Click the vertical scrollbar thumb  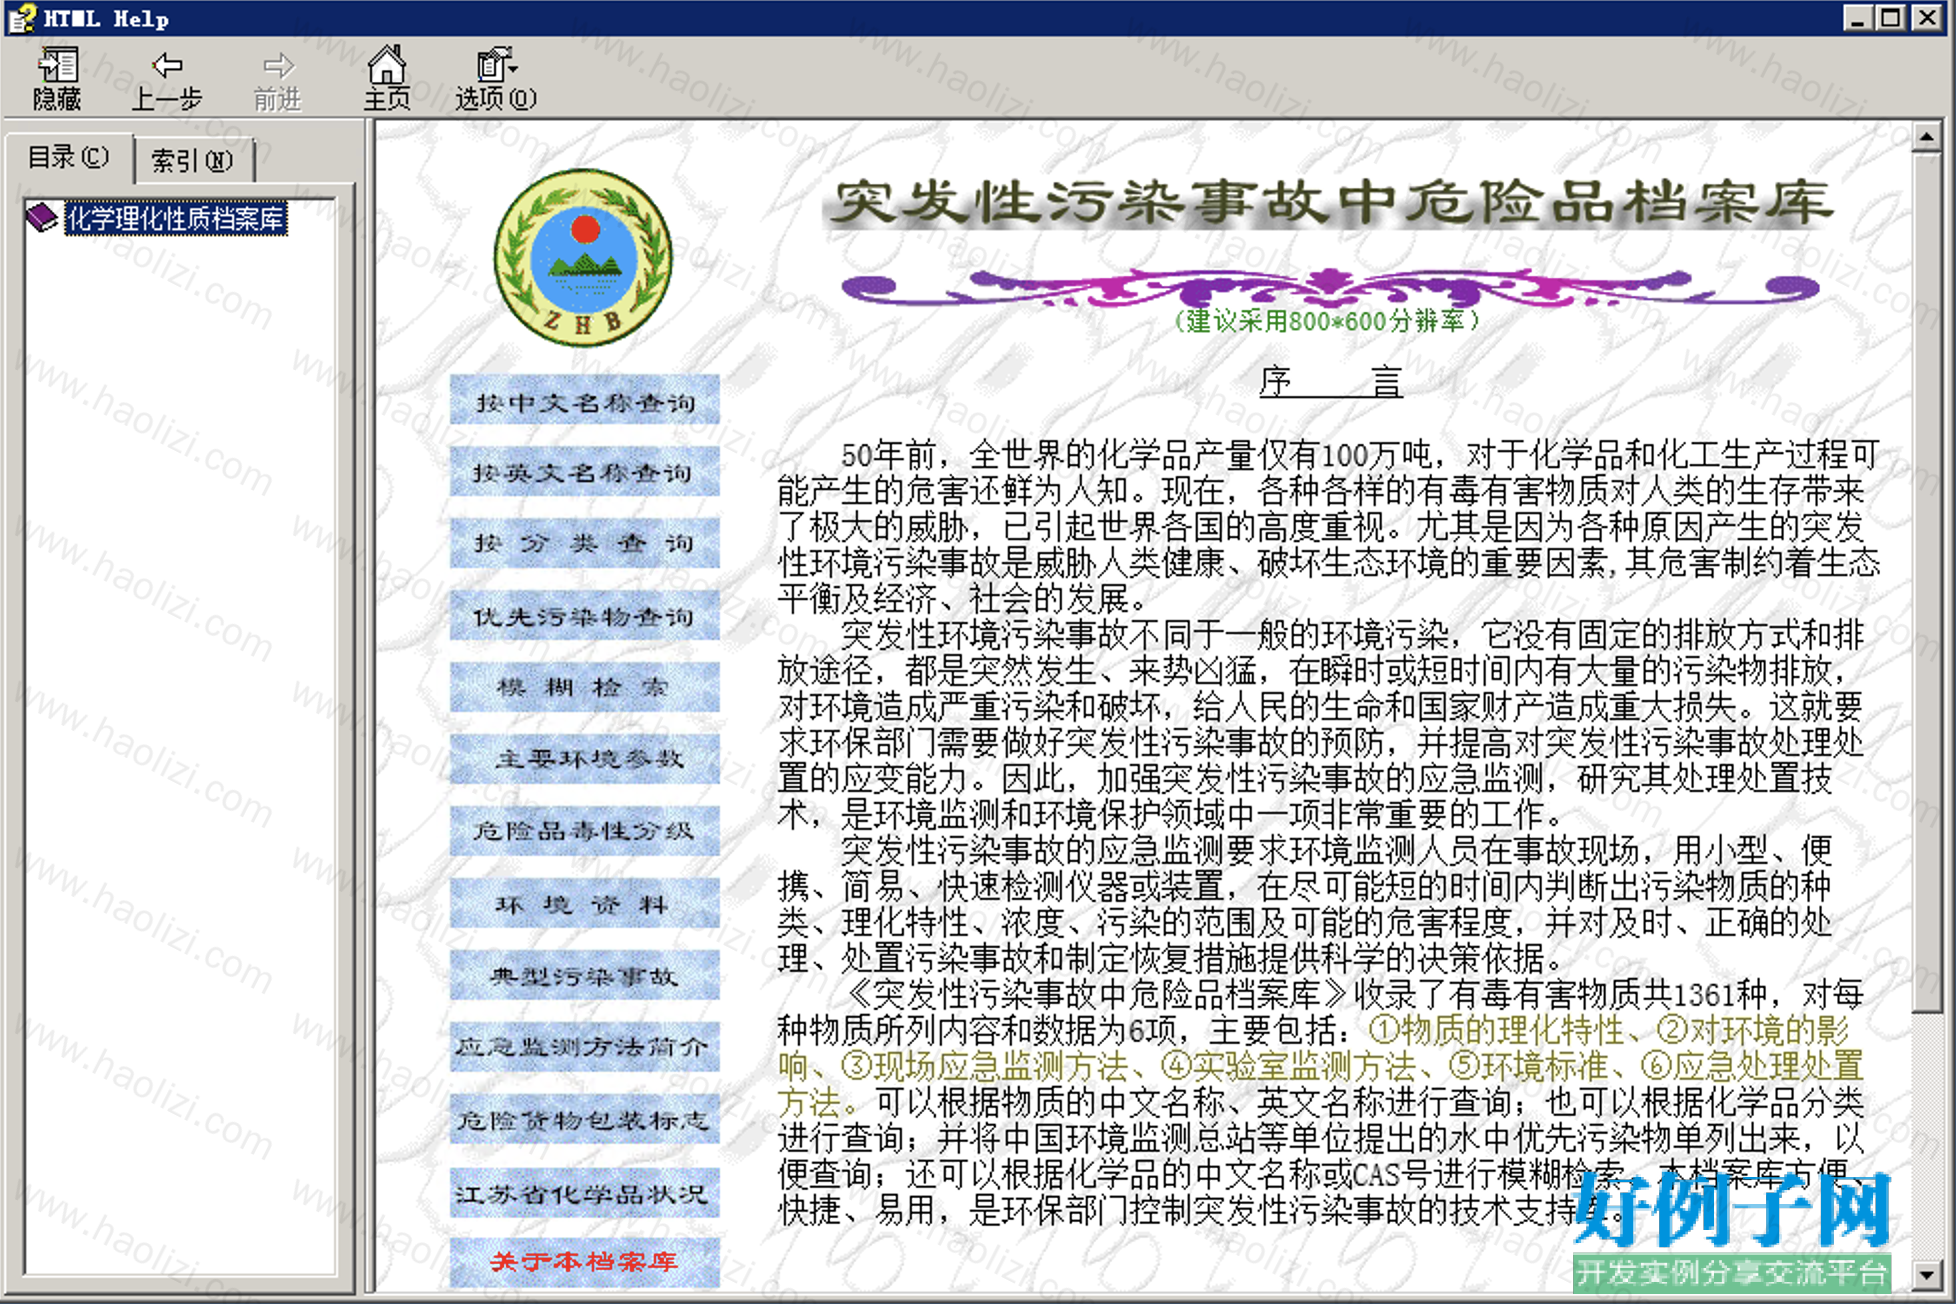[x=1927, y=582]
